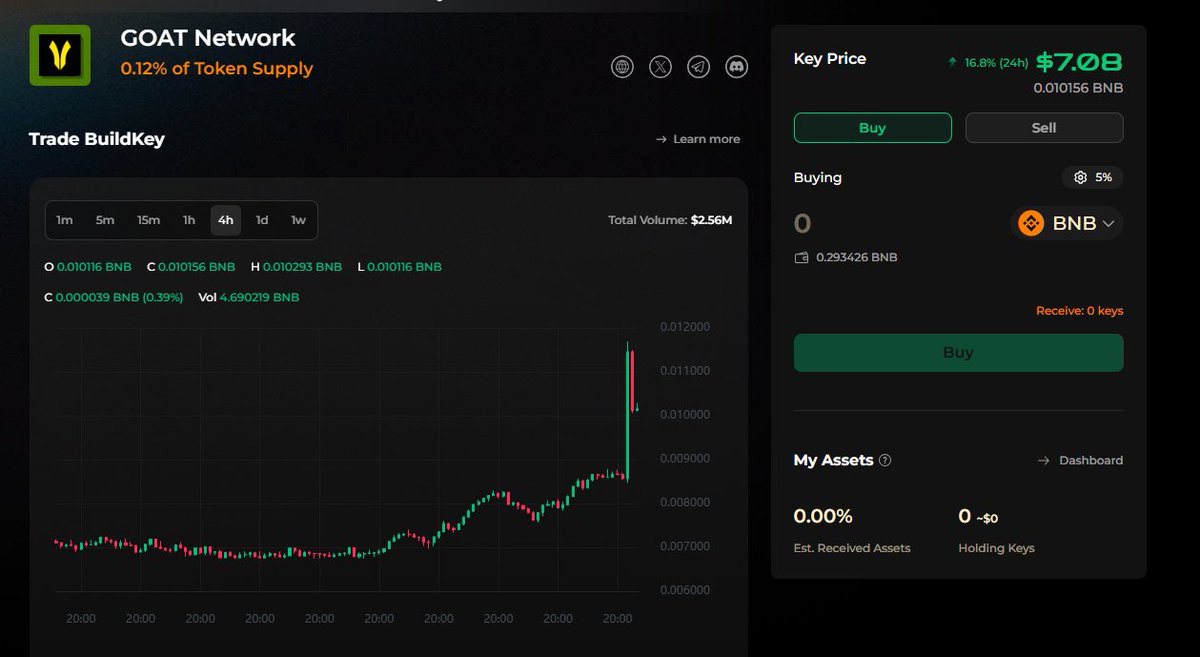Click the Dashboard arrow icon
The height and width of the screenshot is (657, 1200).
1043,460
